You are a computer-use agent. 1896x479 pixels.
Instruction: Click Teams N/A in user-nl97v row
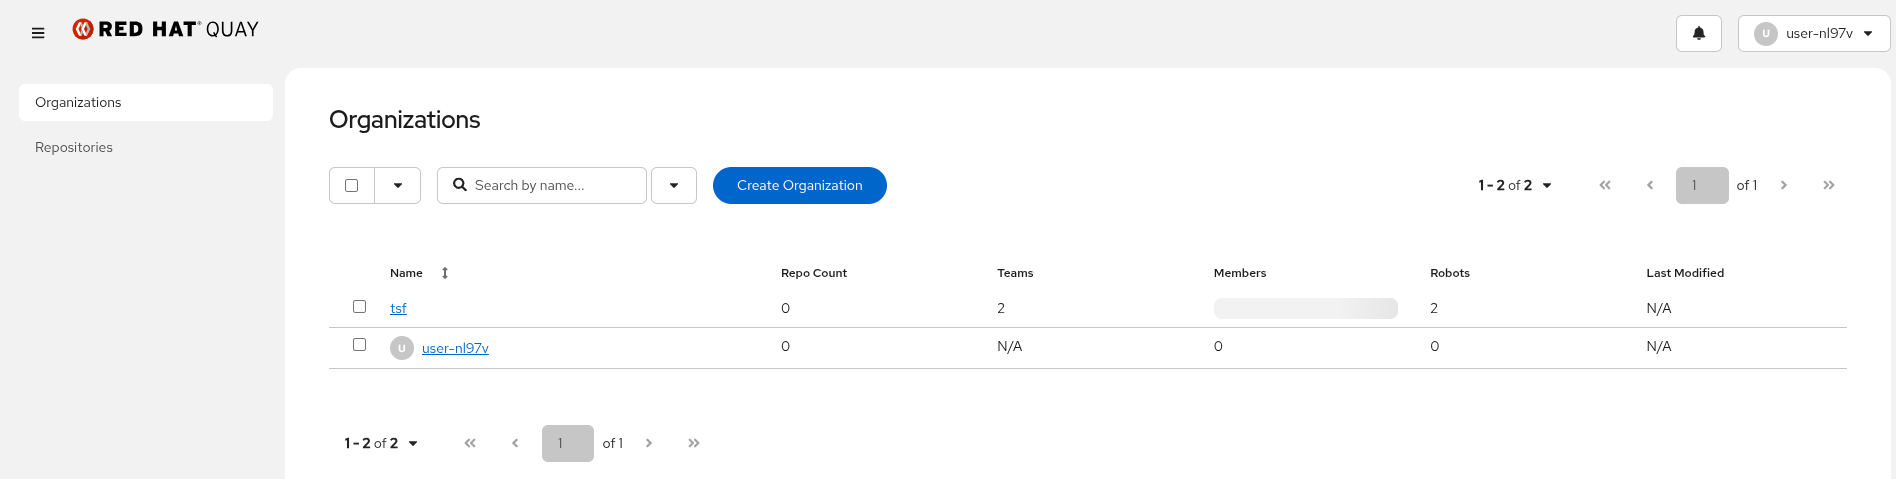tap(1010, 346)
